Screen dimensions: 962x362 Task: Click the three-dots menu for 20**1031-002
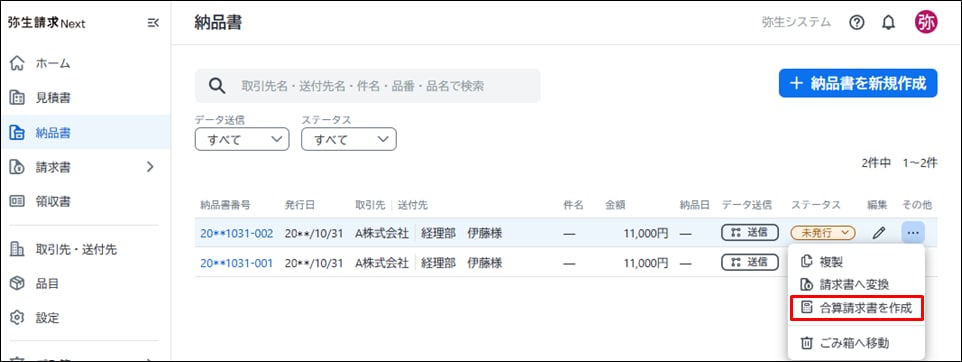pyautogui.click(x=913, y=233)
